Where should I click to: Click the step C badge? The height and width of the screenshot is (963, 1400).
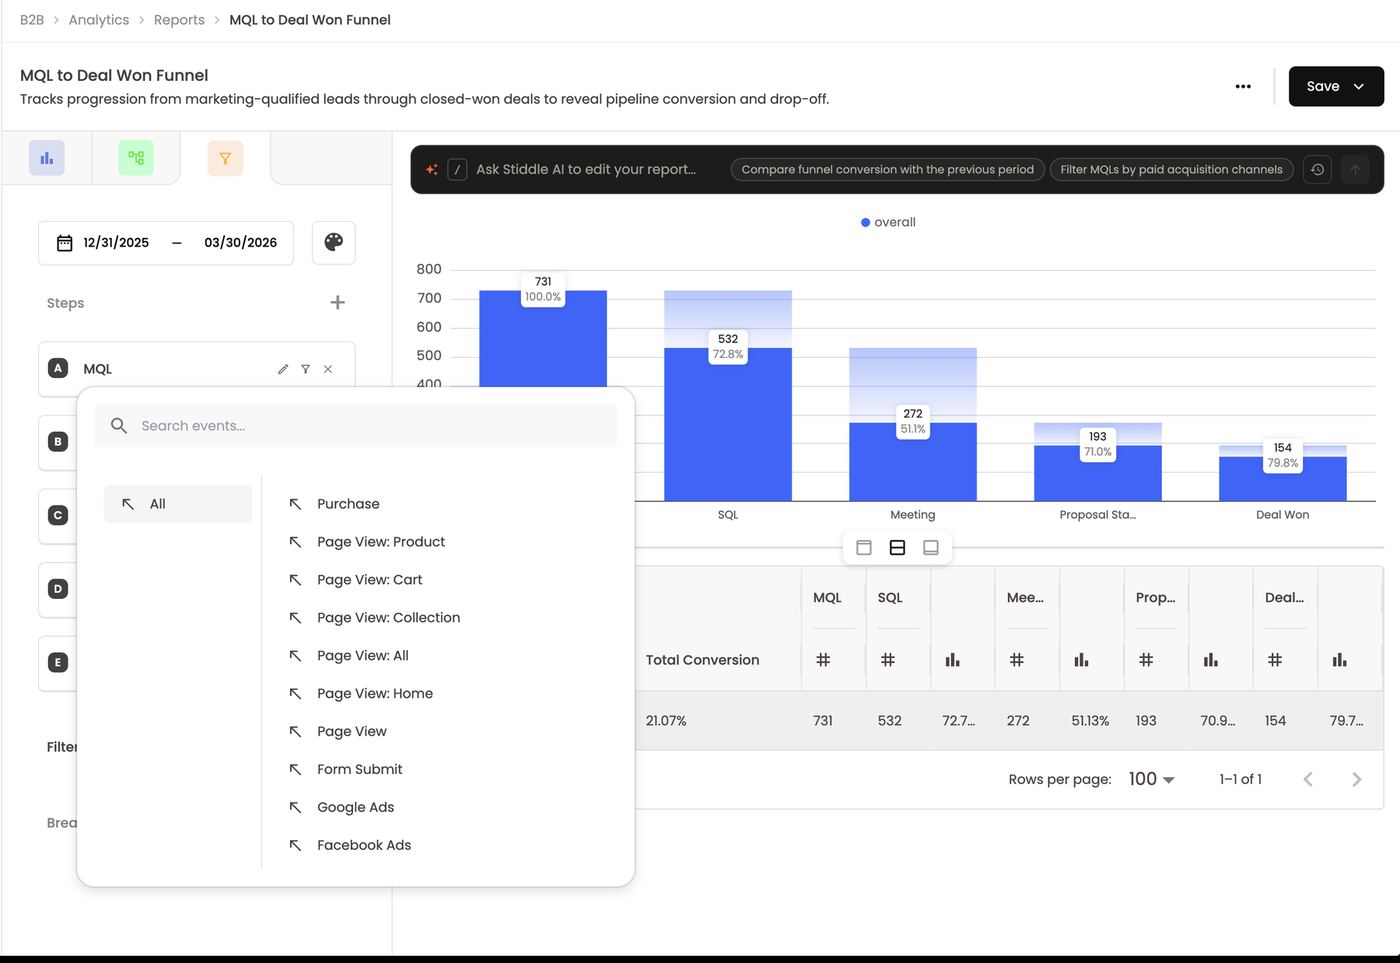pos(58,515)
